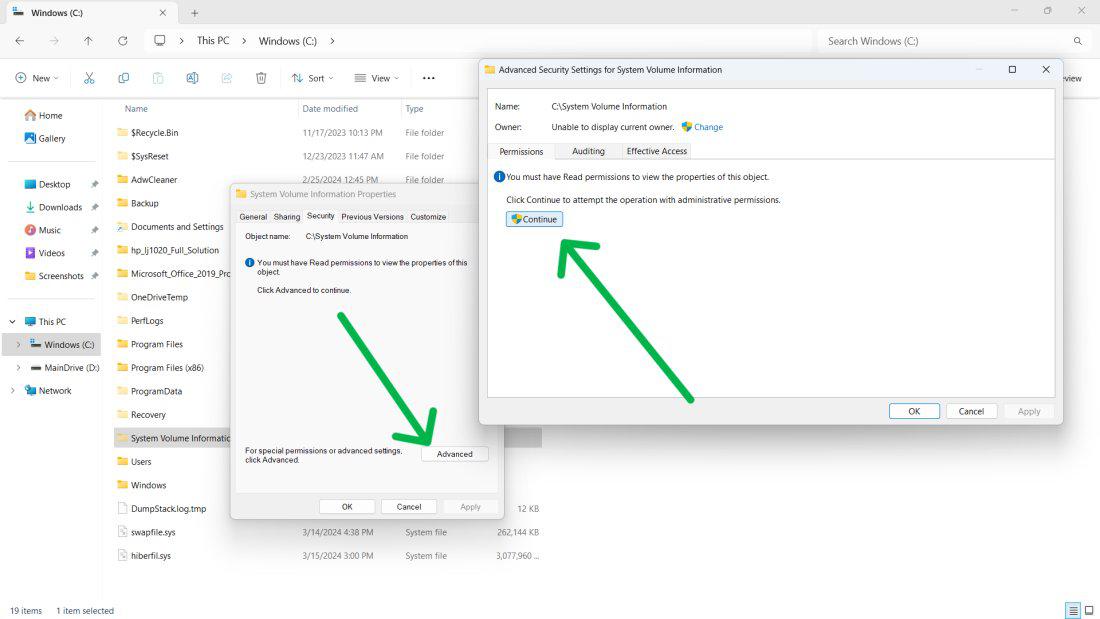Viewport: 1100px width, 619px height.
Task: Open pinned Downloads folder in sidebar
Action: [x=54, y=207]
